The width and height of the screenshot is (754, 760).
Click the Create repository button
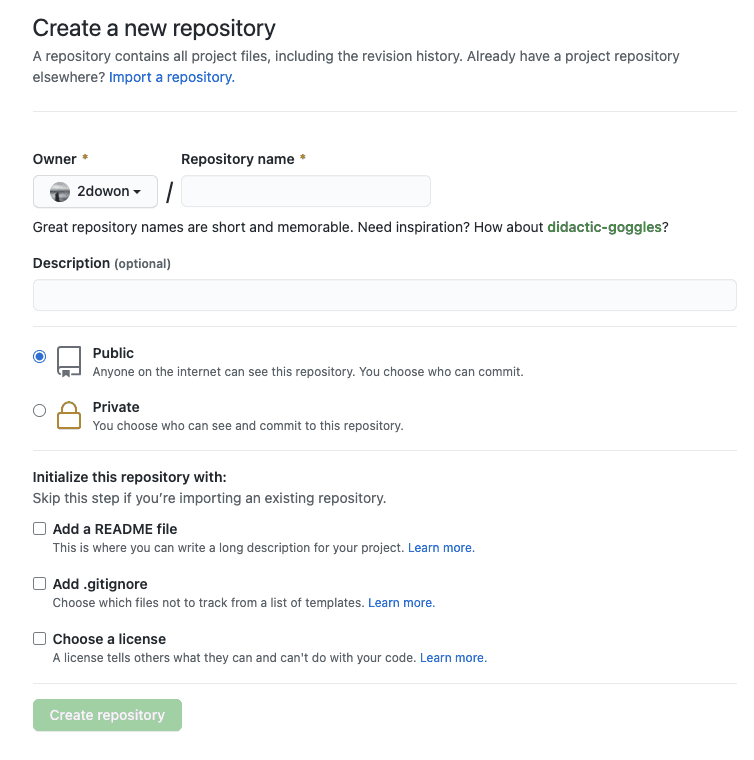coord(107,715)
